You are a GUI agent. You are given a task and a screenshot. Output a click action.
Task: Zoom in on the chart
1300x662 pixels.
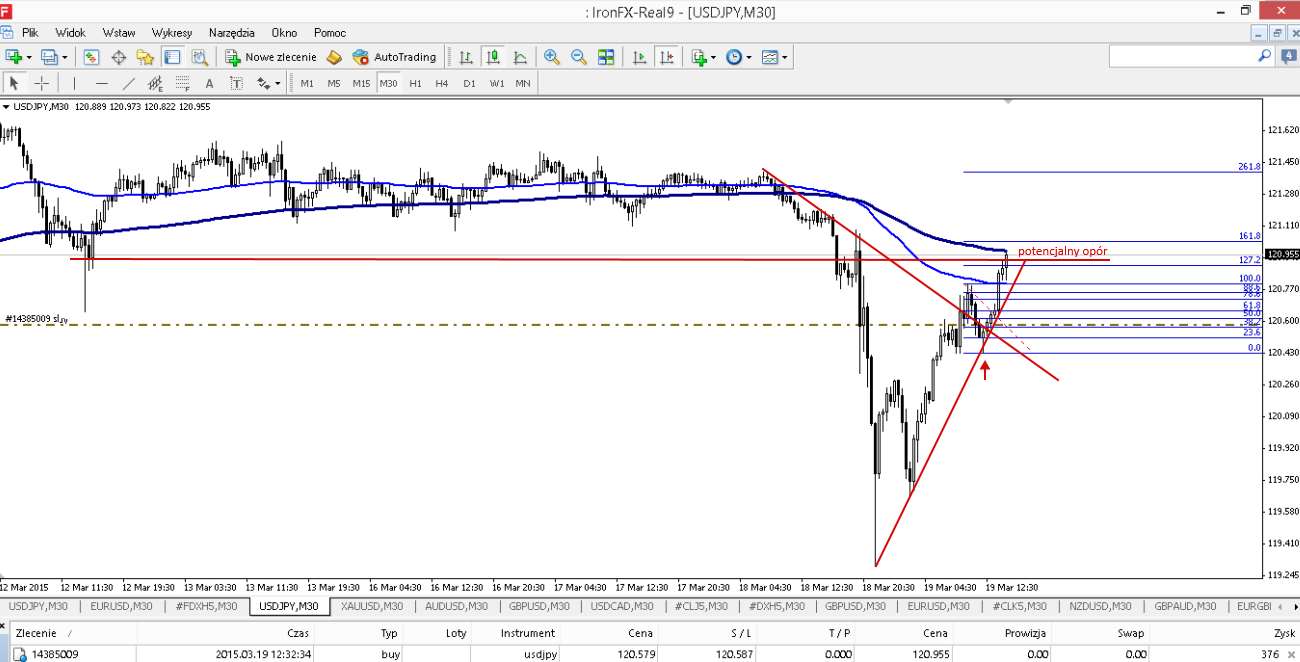551,57
